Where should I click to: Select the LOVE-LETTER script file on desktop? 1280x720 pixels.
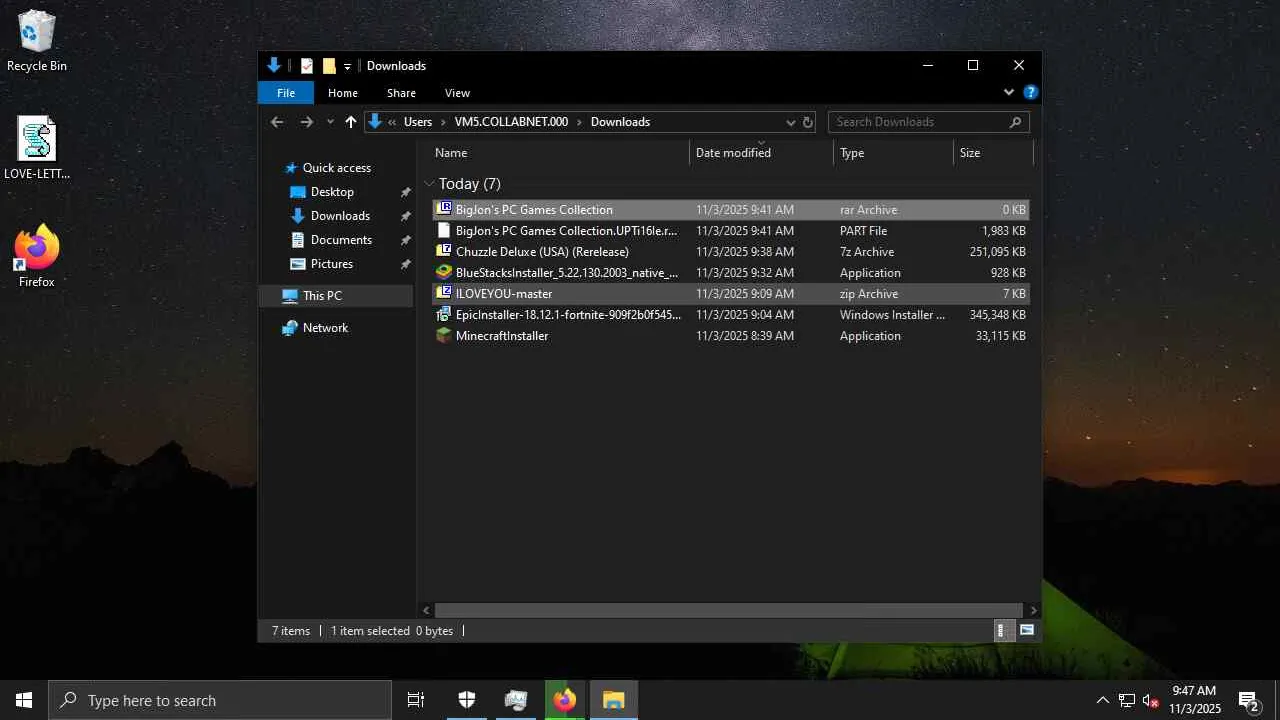click(x=37, y=149)
